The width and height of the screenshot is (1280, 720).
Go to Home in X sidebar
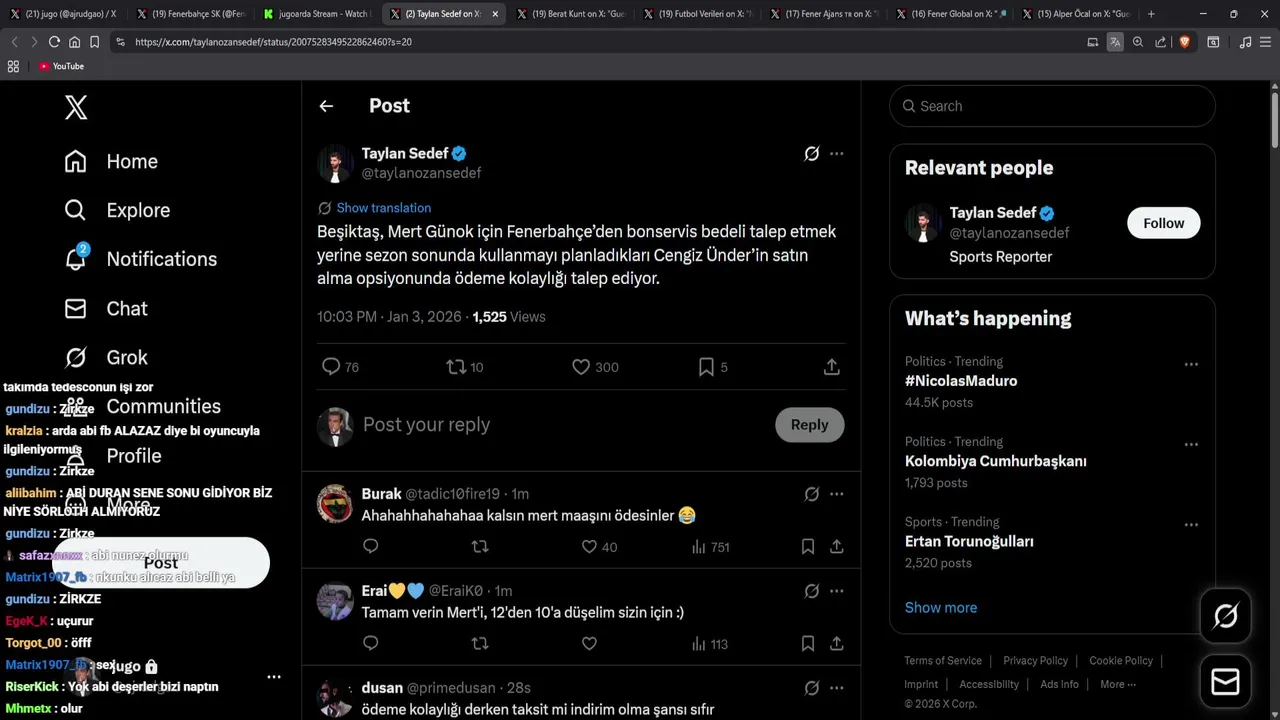tap(111, 162)
